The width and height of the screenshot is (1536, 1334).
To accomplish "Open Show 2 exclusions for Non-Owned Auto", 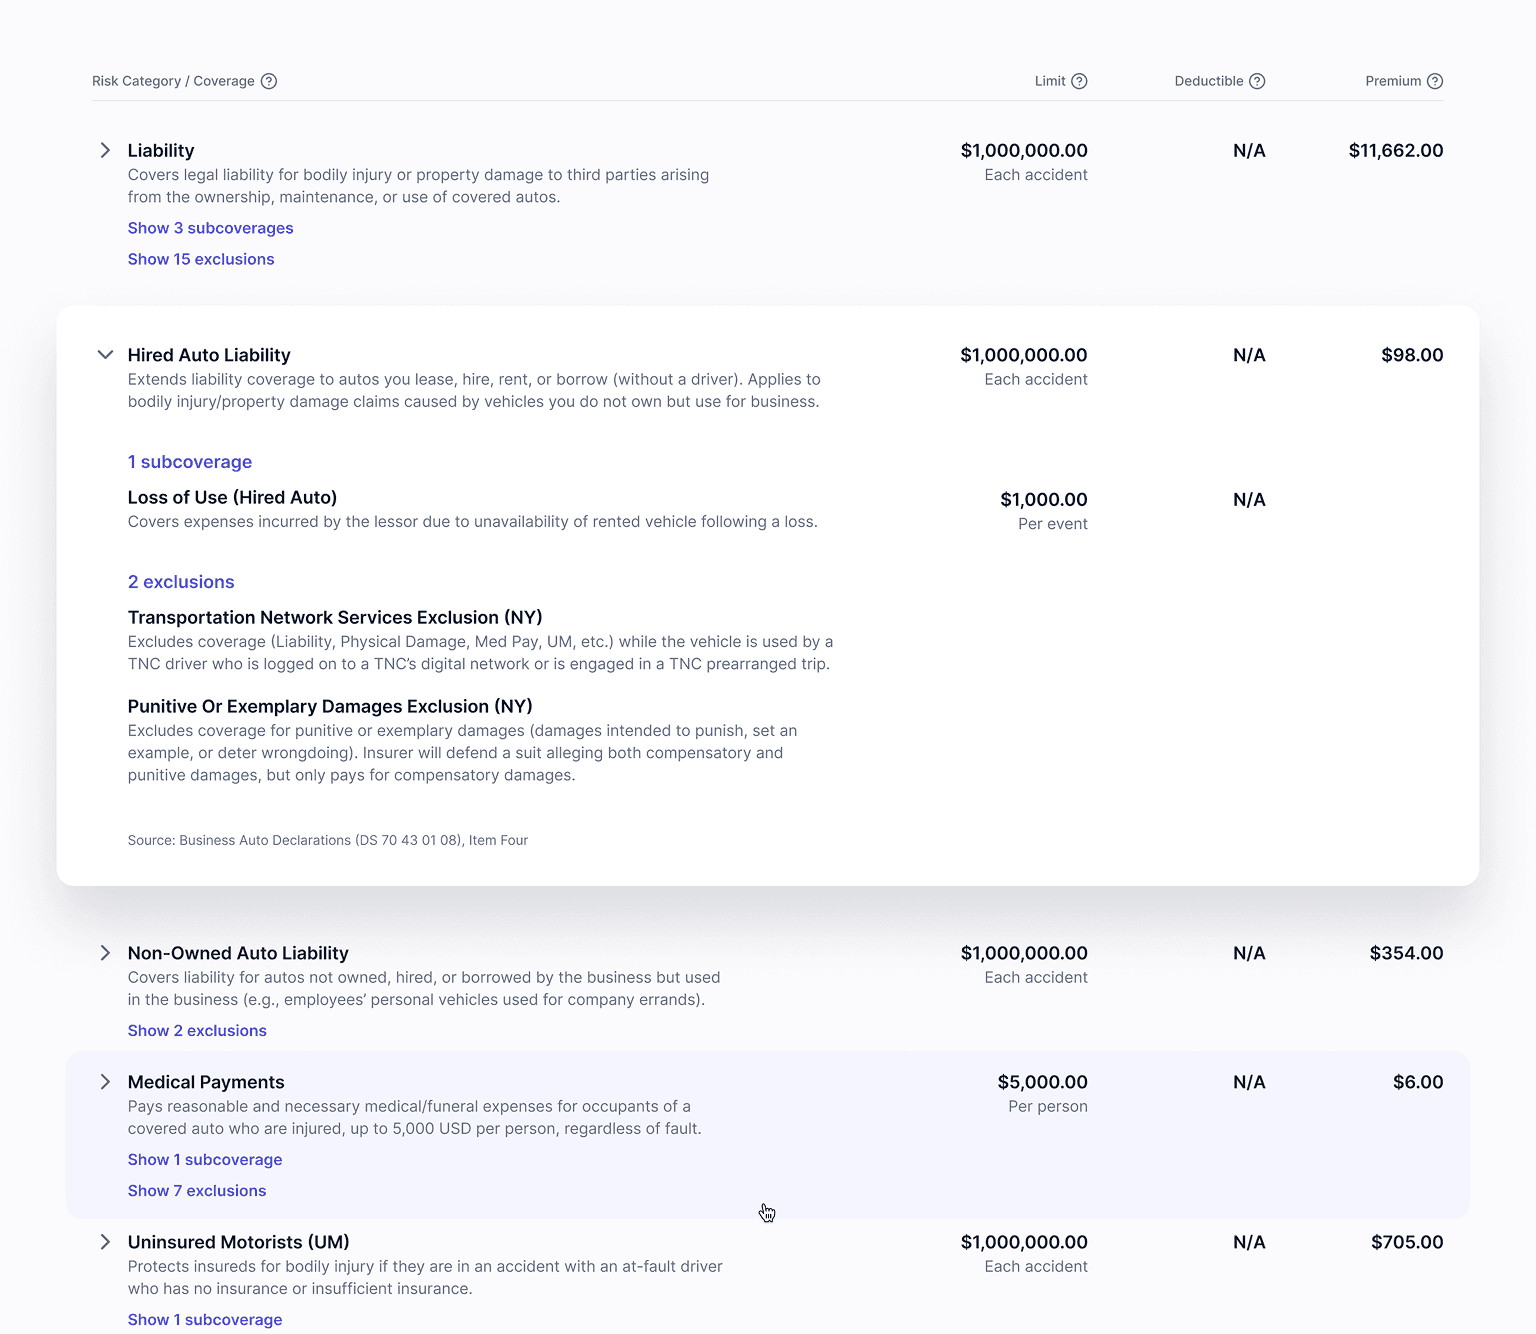I will tap(197, 1031).
